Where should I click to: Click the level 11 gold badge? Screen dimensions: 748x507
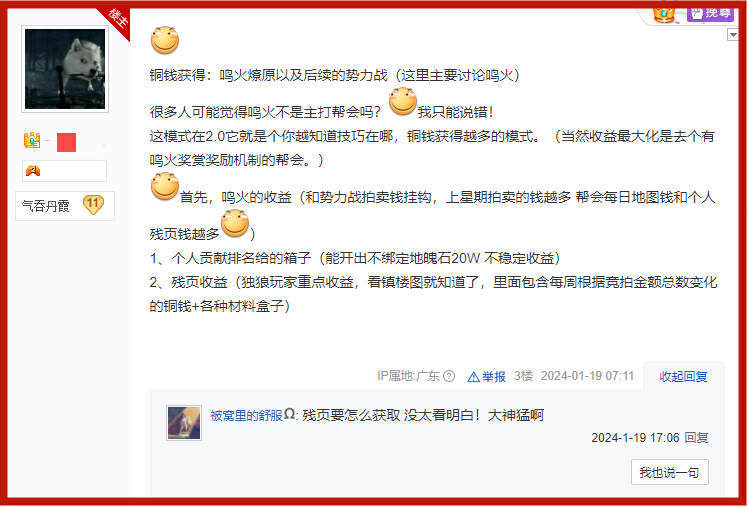[x=93, y=205]
